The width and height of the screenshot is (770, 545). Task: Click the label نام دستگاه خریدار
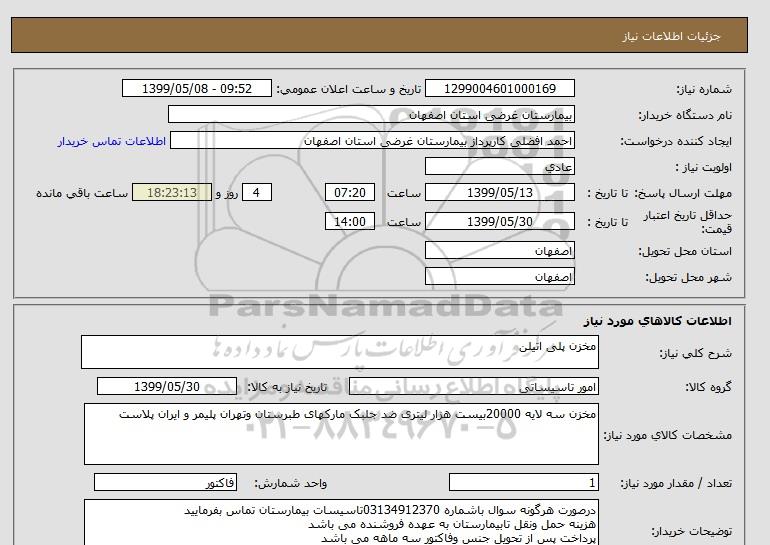click(x=685, y=115)
